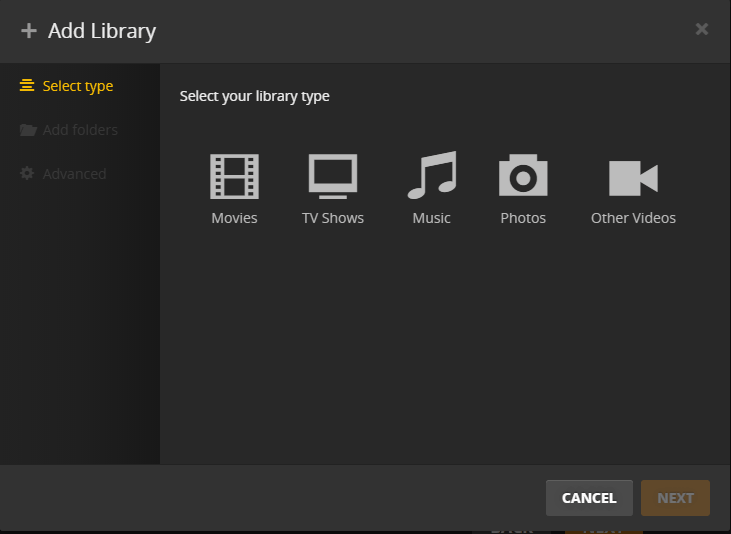Choose the Photos camera icon
731x534 pixels.
[523, 177]
